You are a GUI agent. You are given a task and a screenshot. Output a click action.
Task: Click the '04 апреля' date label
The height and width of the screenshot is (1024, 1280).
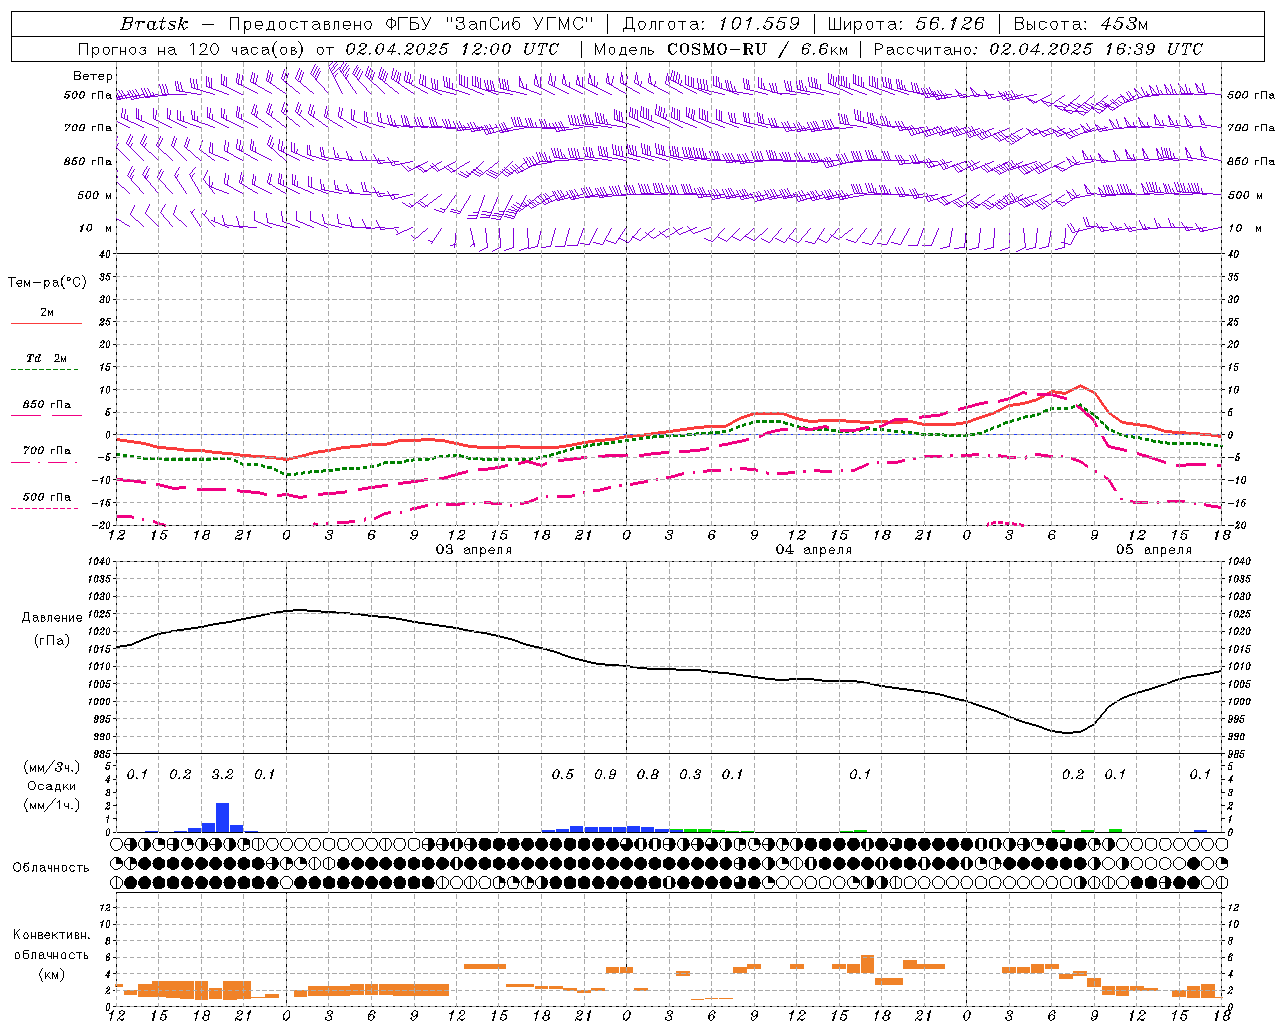click(814, 550)
